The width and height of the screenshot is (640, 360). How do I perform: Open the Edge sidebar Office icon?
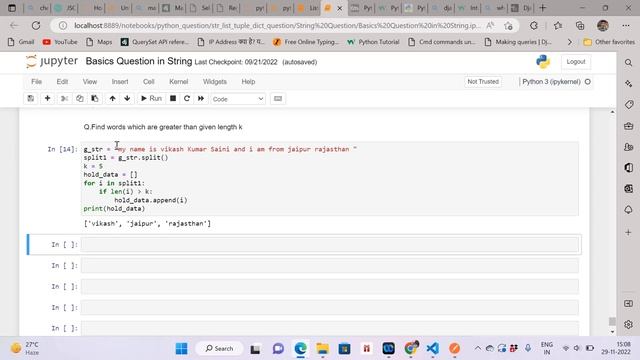coord(629,168)
